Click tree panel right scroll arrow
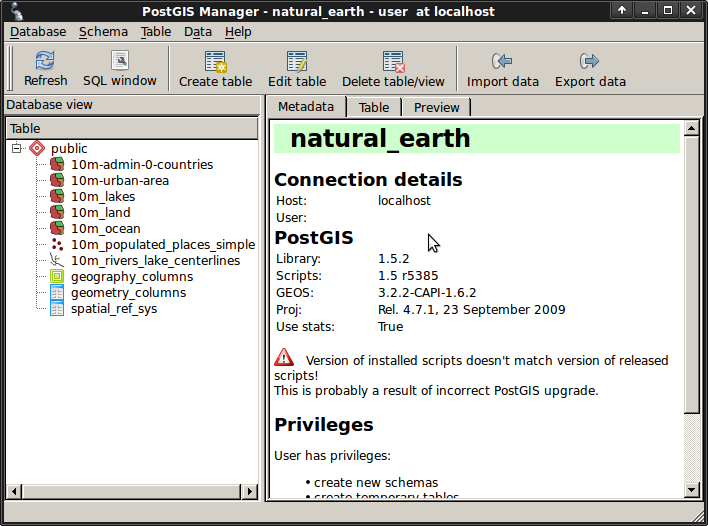This screenshot has height=526, width=708. point(250,491)
